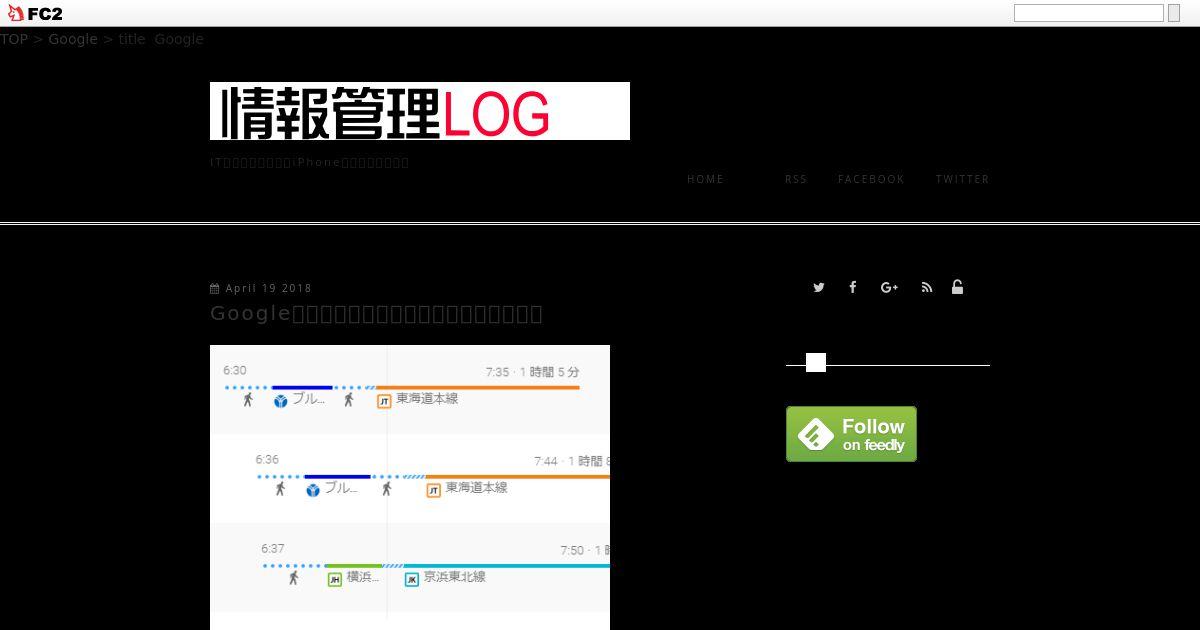The height and width of the screenshot is (630, 1200).
Task: Open the Google article title heading
Action: pyautogui.click(x=376, y=313)
